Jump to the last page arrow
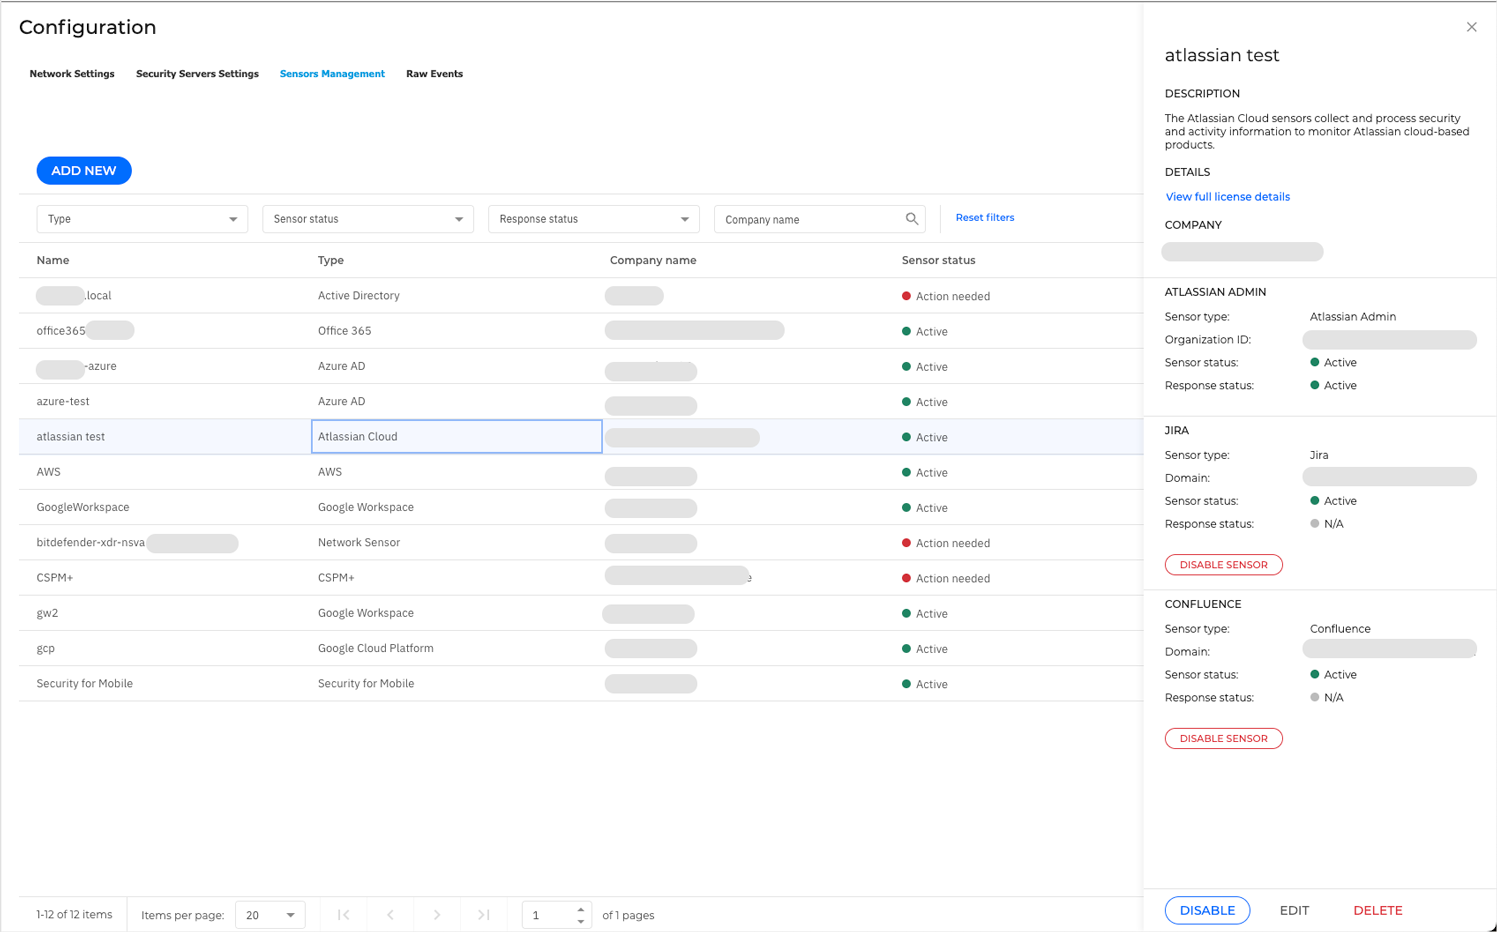The height and width of the screenshot is (932, 1497). pyautogui.click(x=484, y=915)
